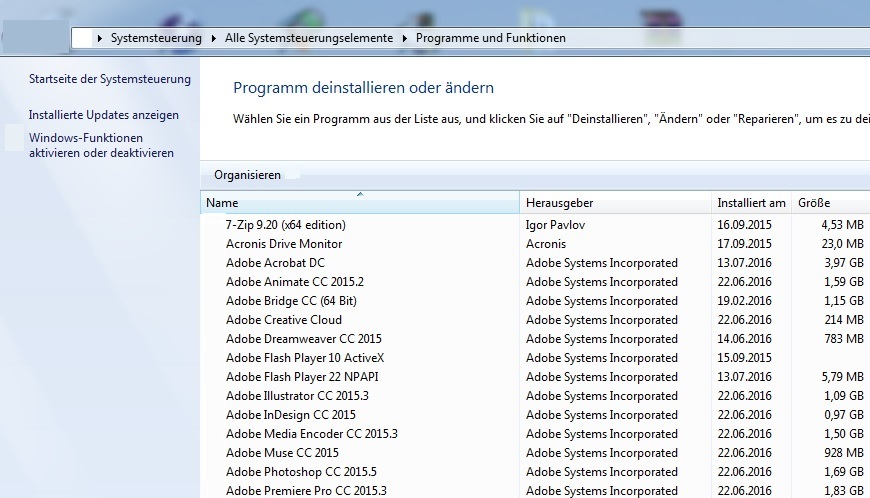This screenshot has height=498, width=870.
Task: Click the size value 1,83 GB
Action: 843,491
